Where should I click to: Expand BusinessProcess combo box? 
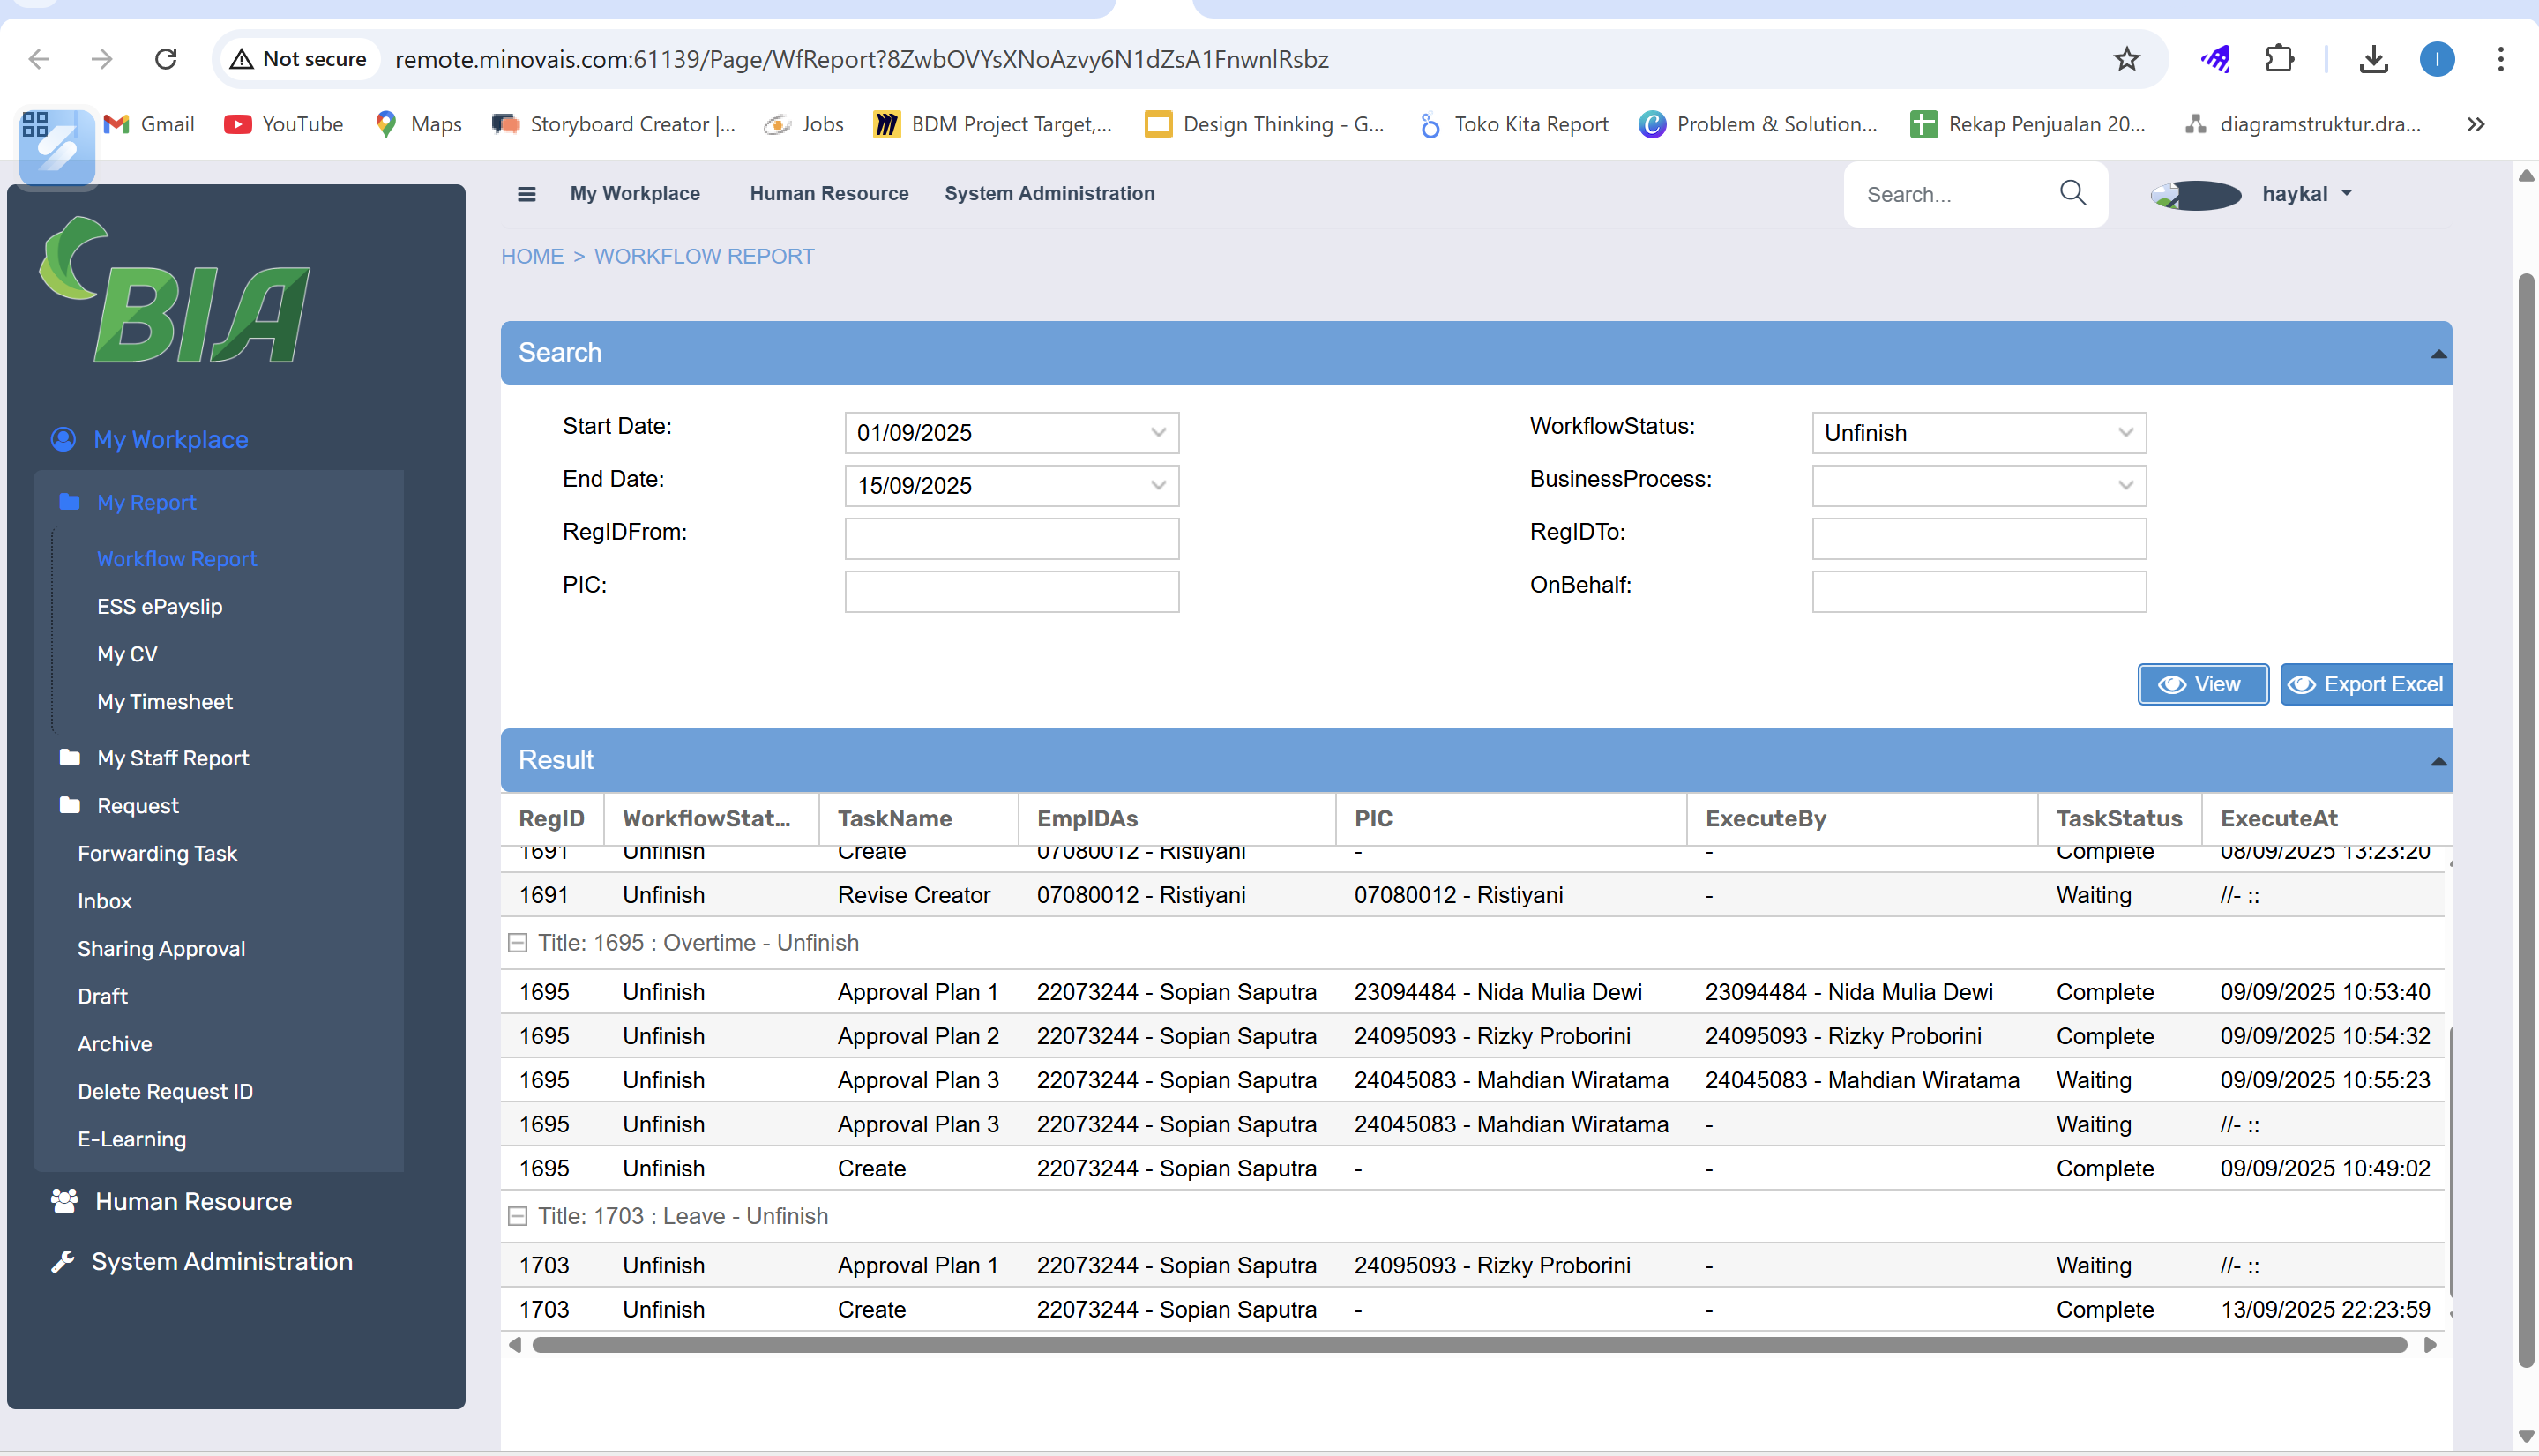click(2125, 486)
